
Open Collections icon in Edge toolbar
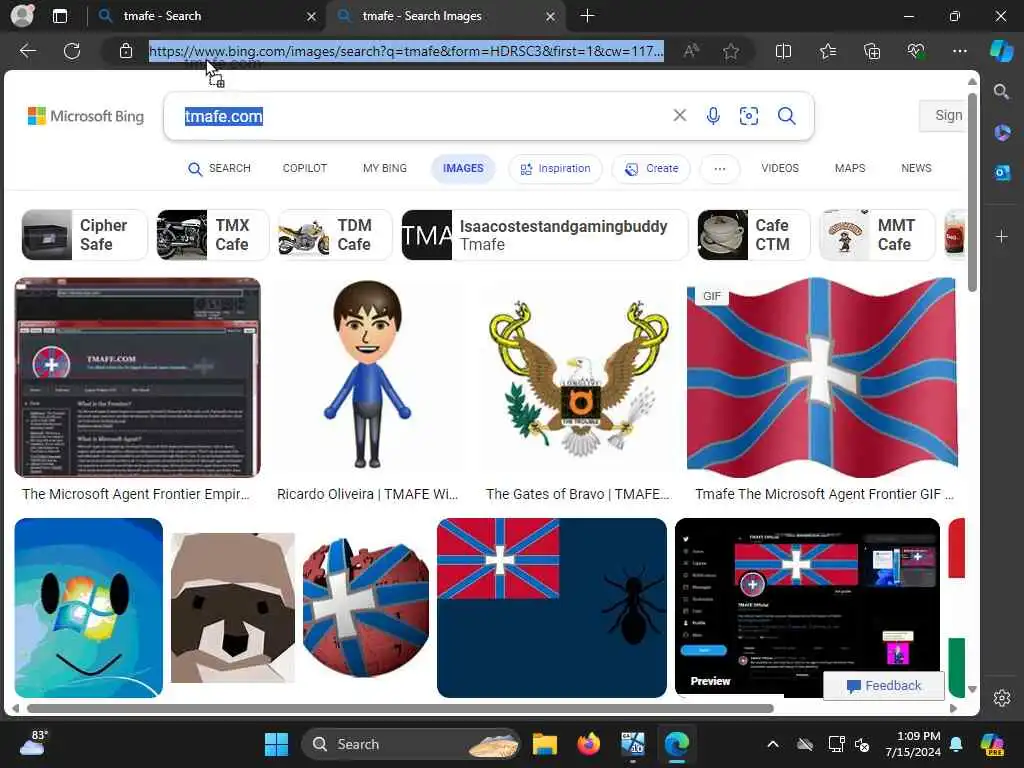(x=872, y=51)
